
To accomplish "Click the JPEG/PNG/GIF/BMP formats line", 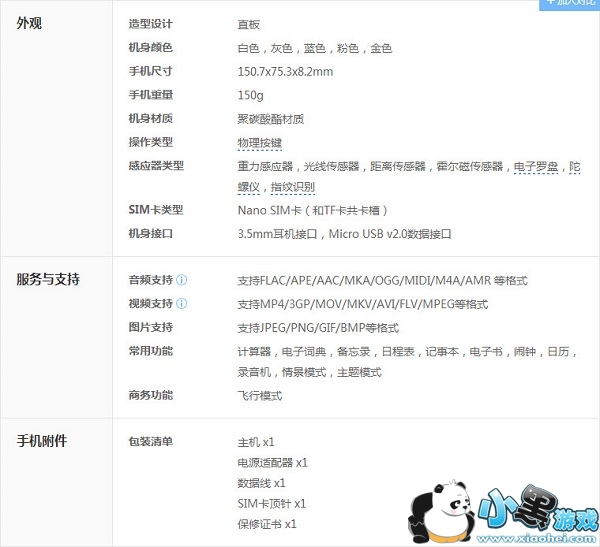I will pos(318,328).
